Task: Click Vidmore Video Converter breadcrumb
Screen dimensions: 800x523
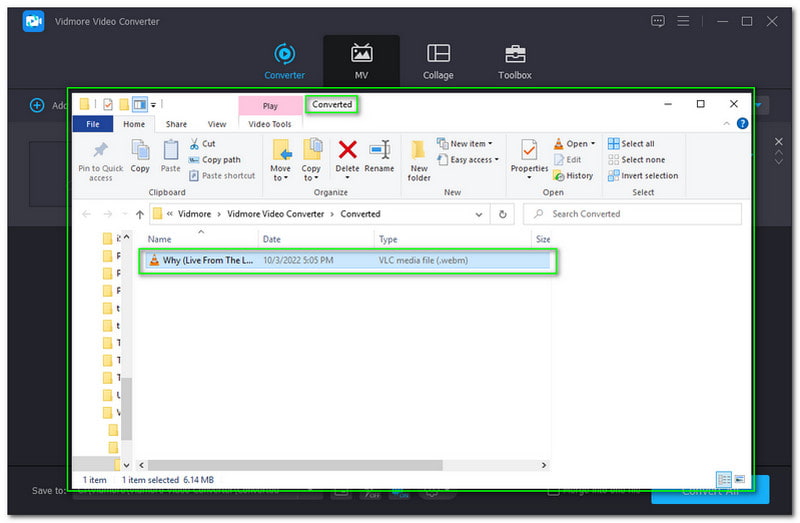Action: tap(276, 214)
